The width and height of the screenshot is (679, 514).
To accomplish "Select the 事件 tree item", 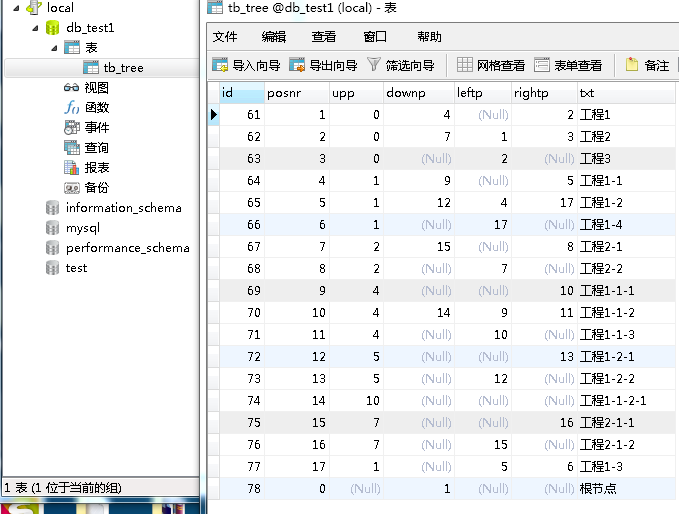I will 87,127.
